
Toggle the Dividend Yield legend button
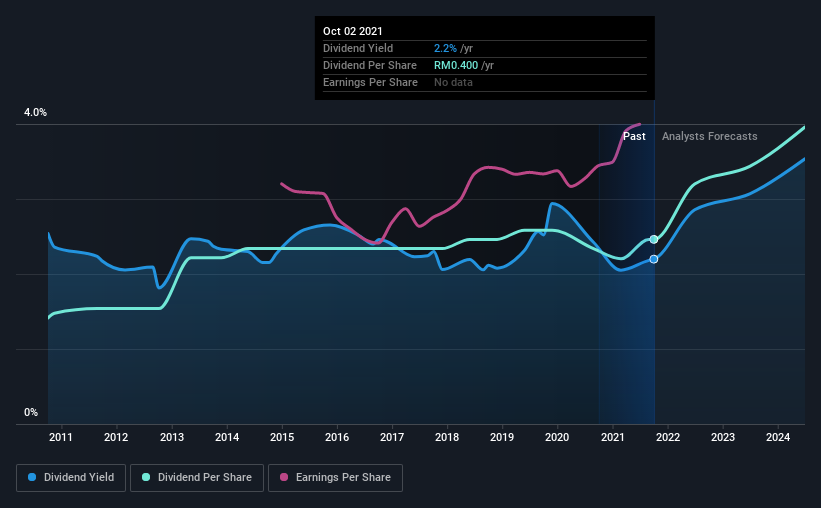click(x=71, y=478)
